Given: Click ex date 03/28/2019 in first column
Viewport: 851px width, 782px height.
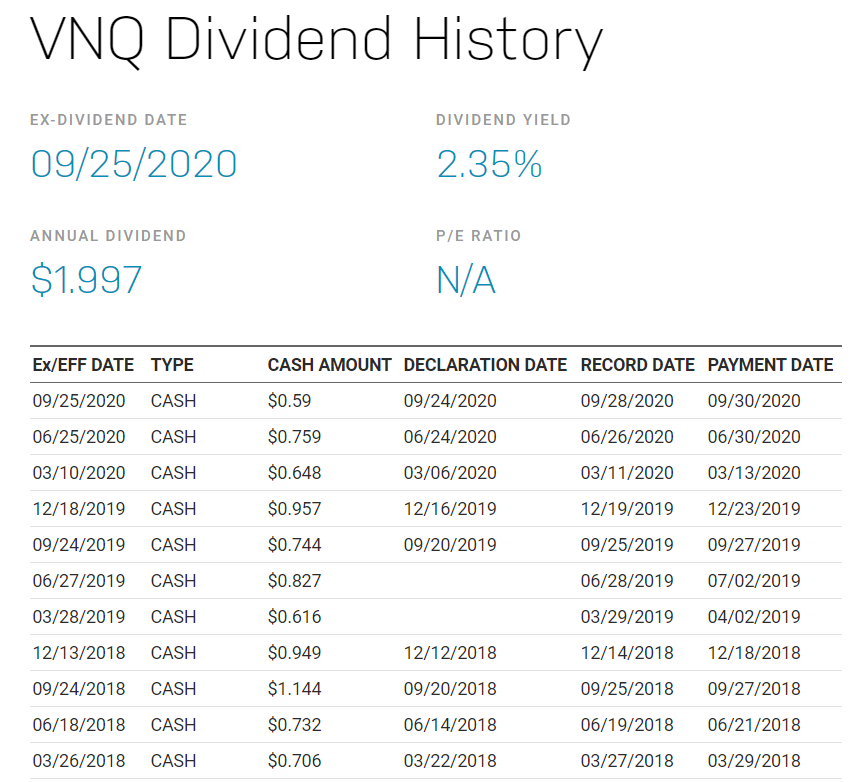Looking at the screenshot, I should (x=79, y=617).
